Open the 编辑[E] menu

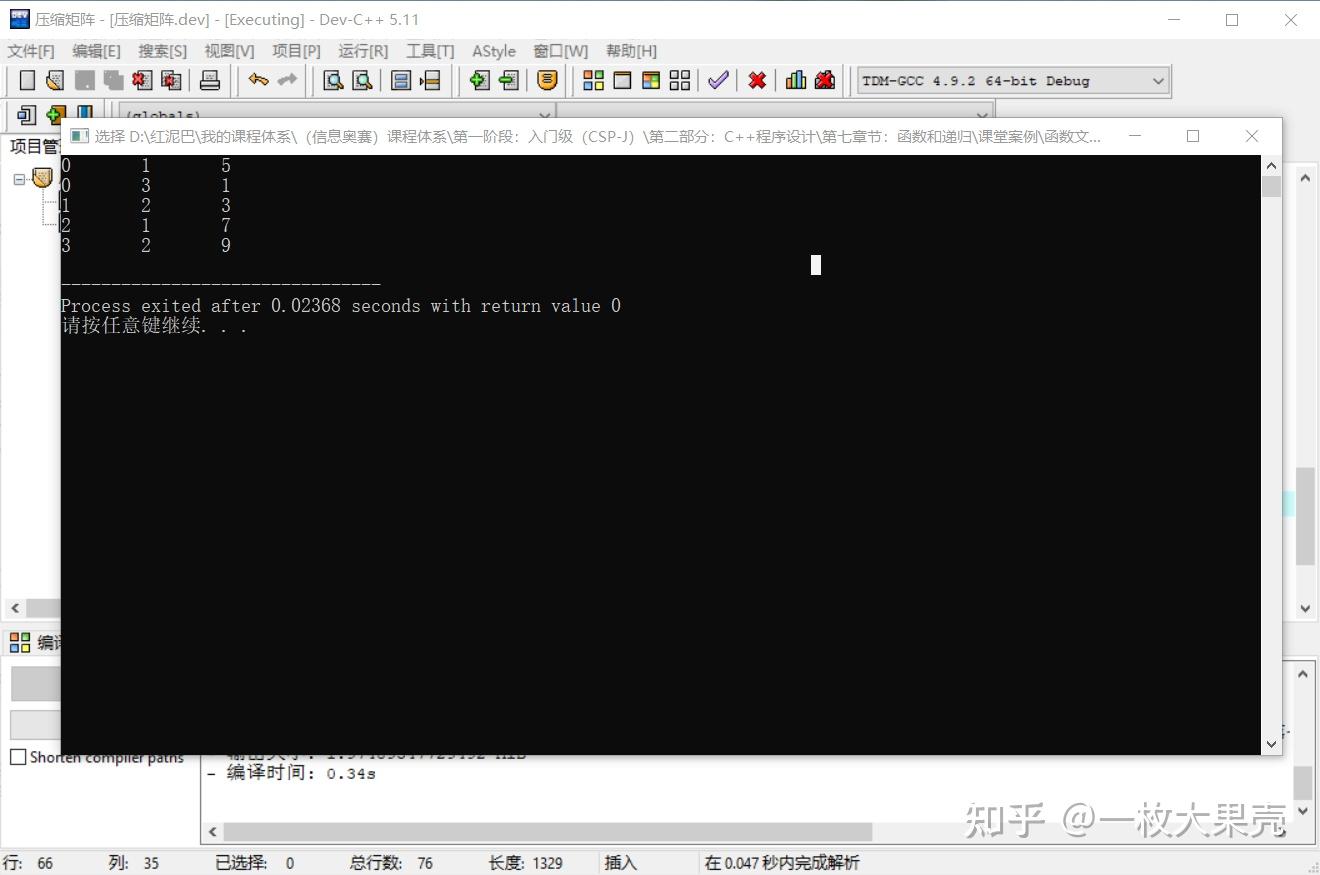click(96, 51)
